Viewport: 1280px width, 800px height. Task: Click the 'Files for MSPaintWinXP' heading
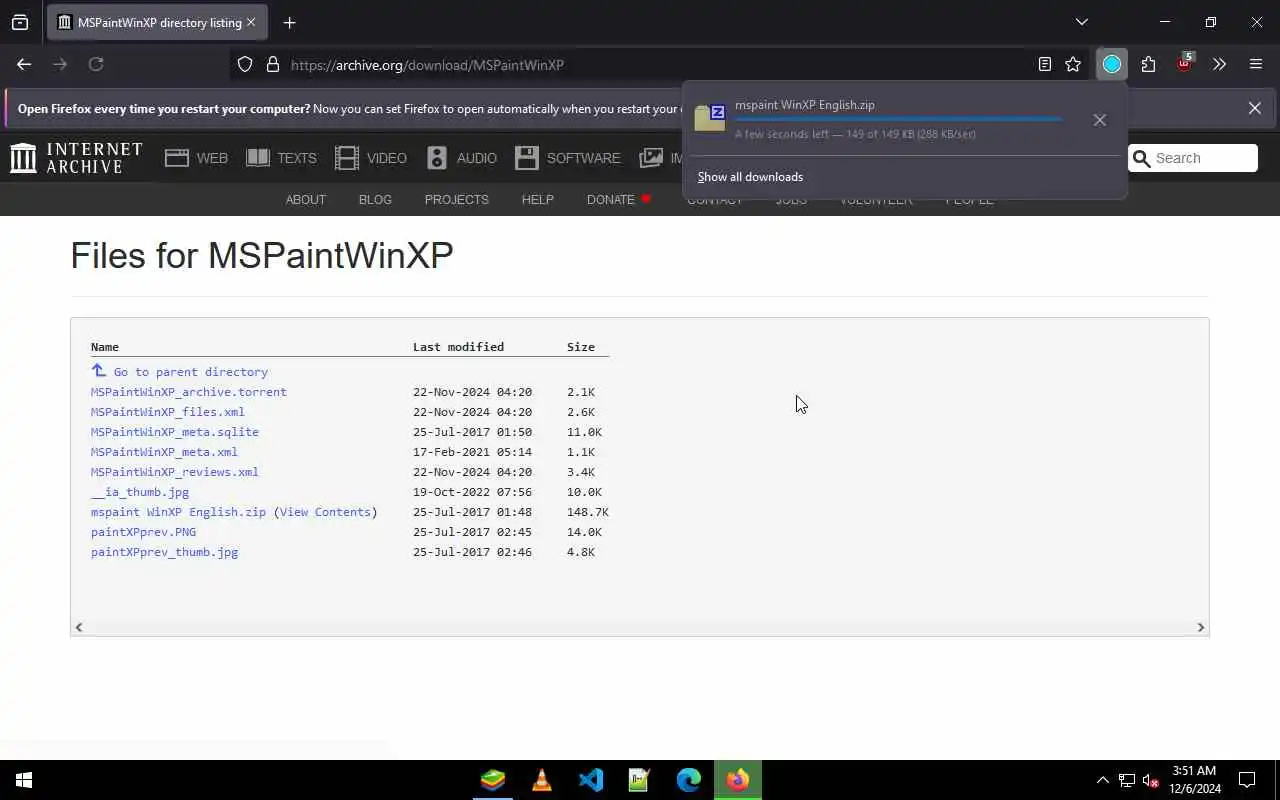262,255
